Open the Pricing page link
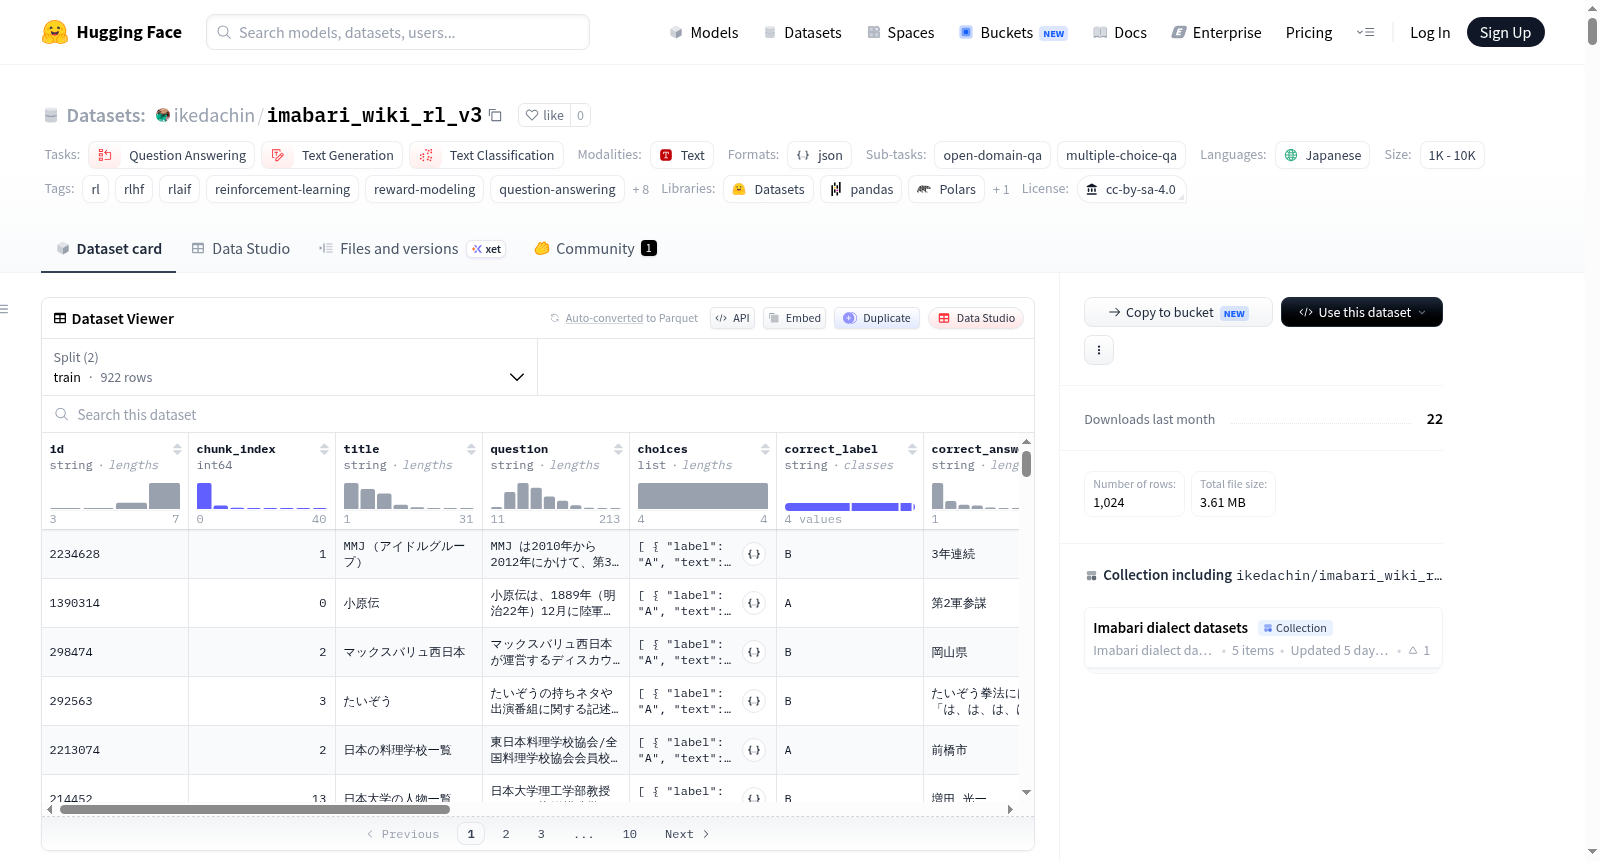 (1309, 32)
